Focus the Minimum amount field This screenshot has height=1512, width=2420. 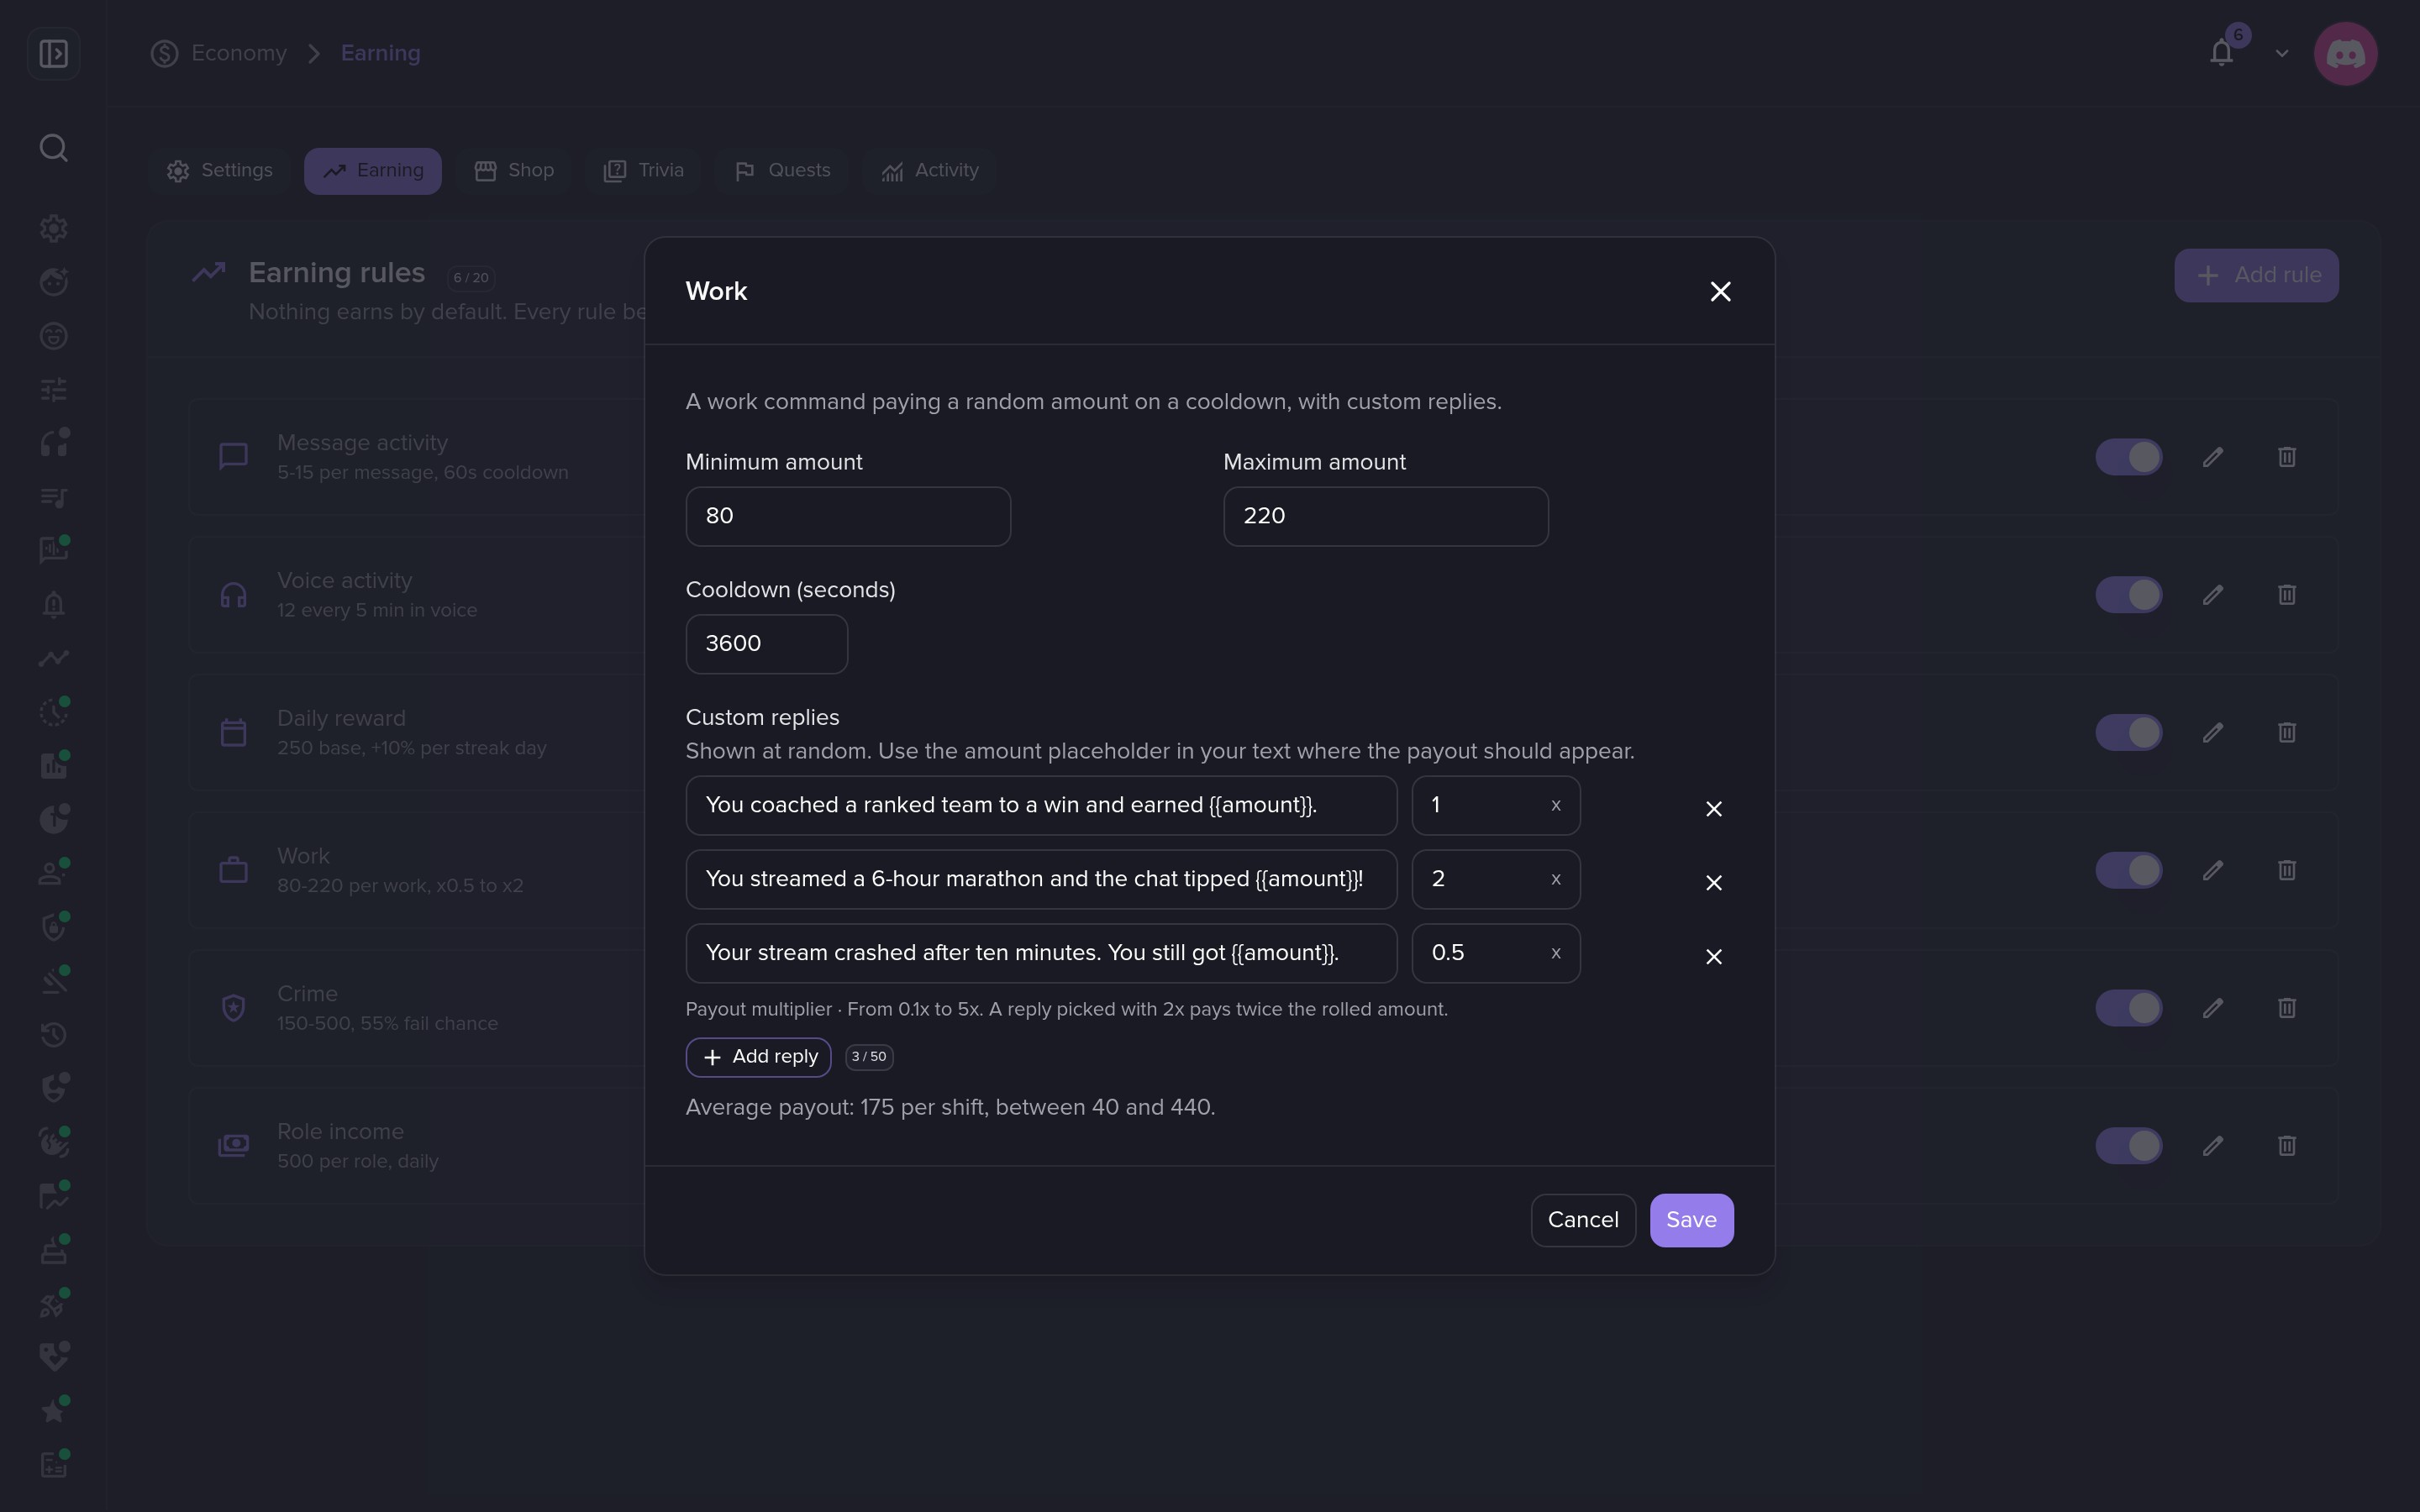point(848,516)
